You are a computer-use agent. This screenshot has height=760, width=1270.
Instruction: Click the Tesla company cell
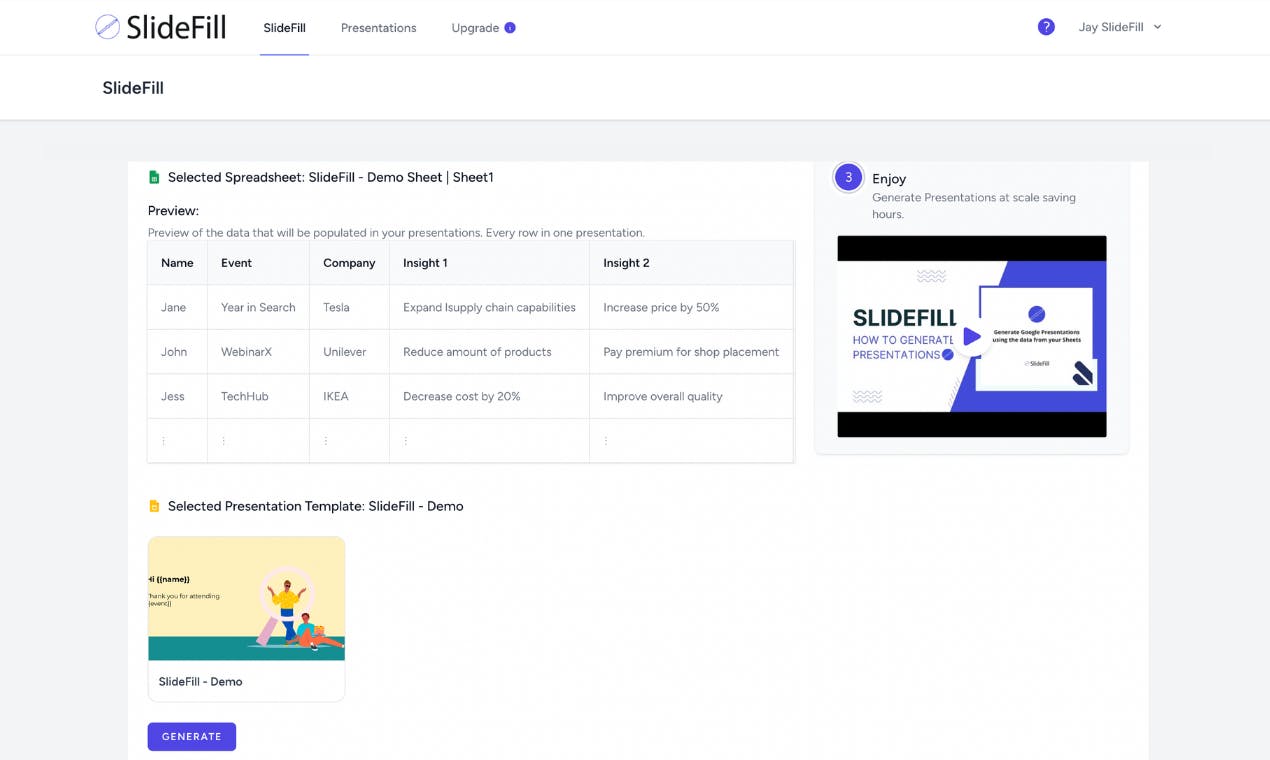point(349,307)
